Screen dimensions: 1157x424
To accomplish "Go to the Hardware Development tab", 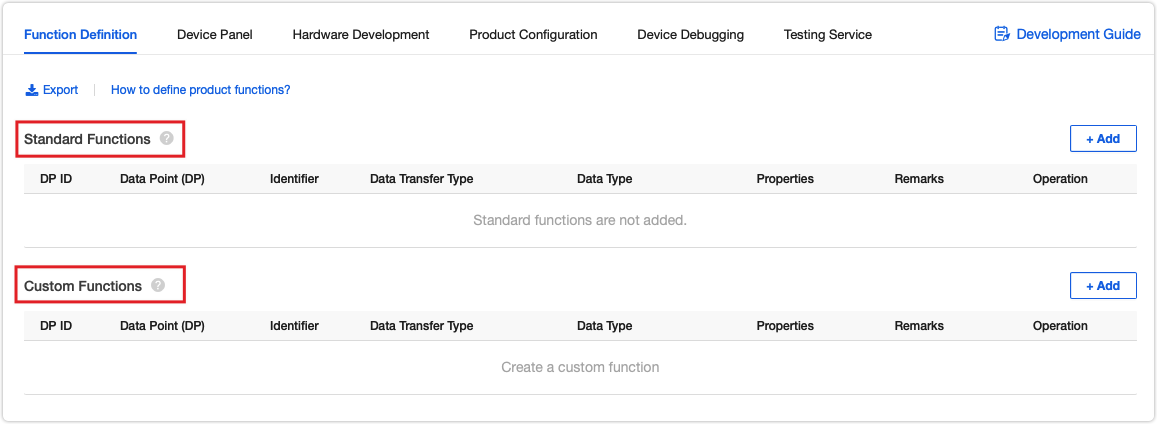I will click(361, 35).
